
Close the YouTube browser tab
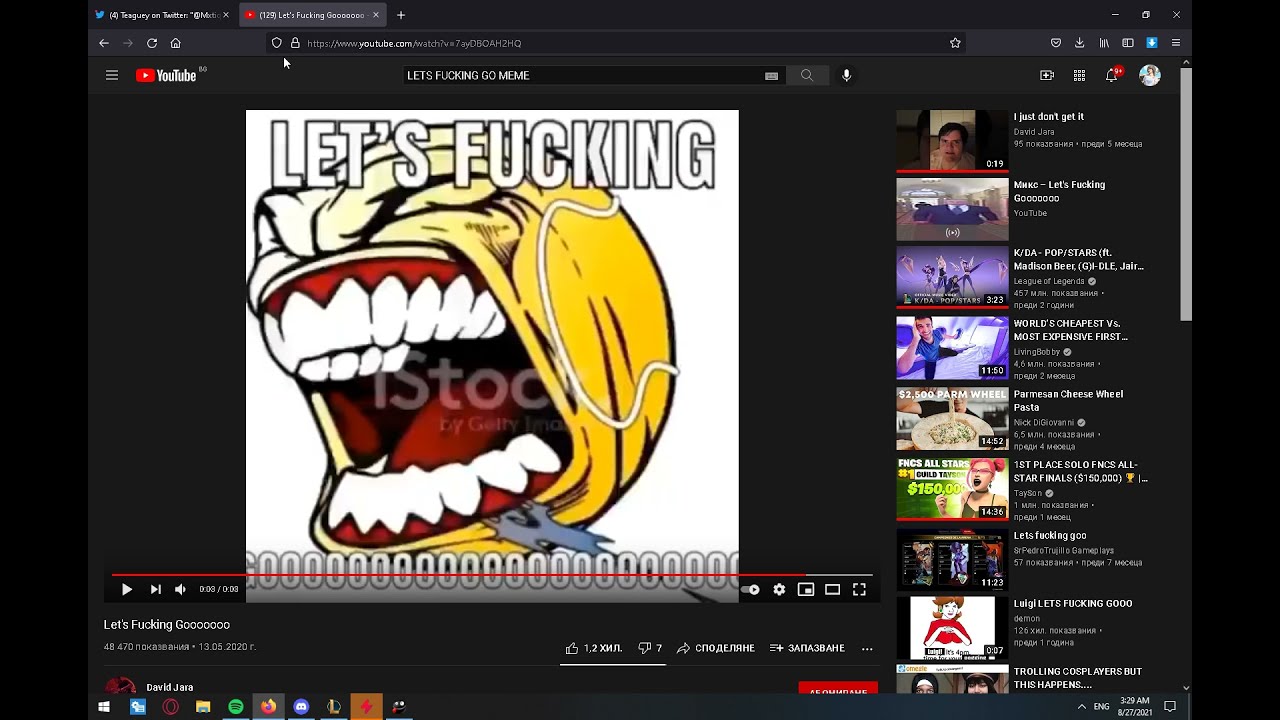click(376, 15)
